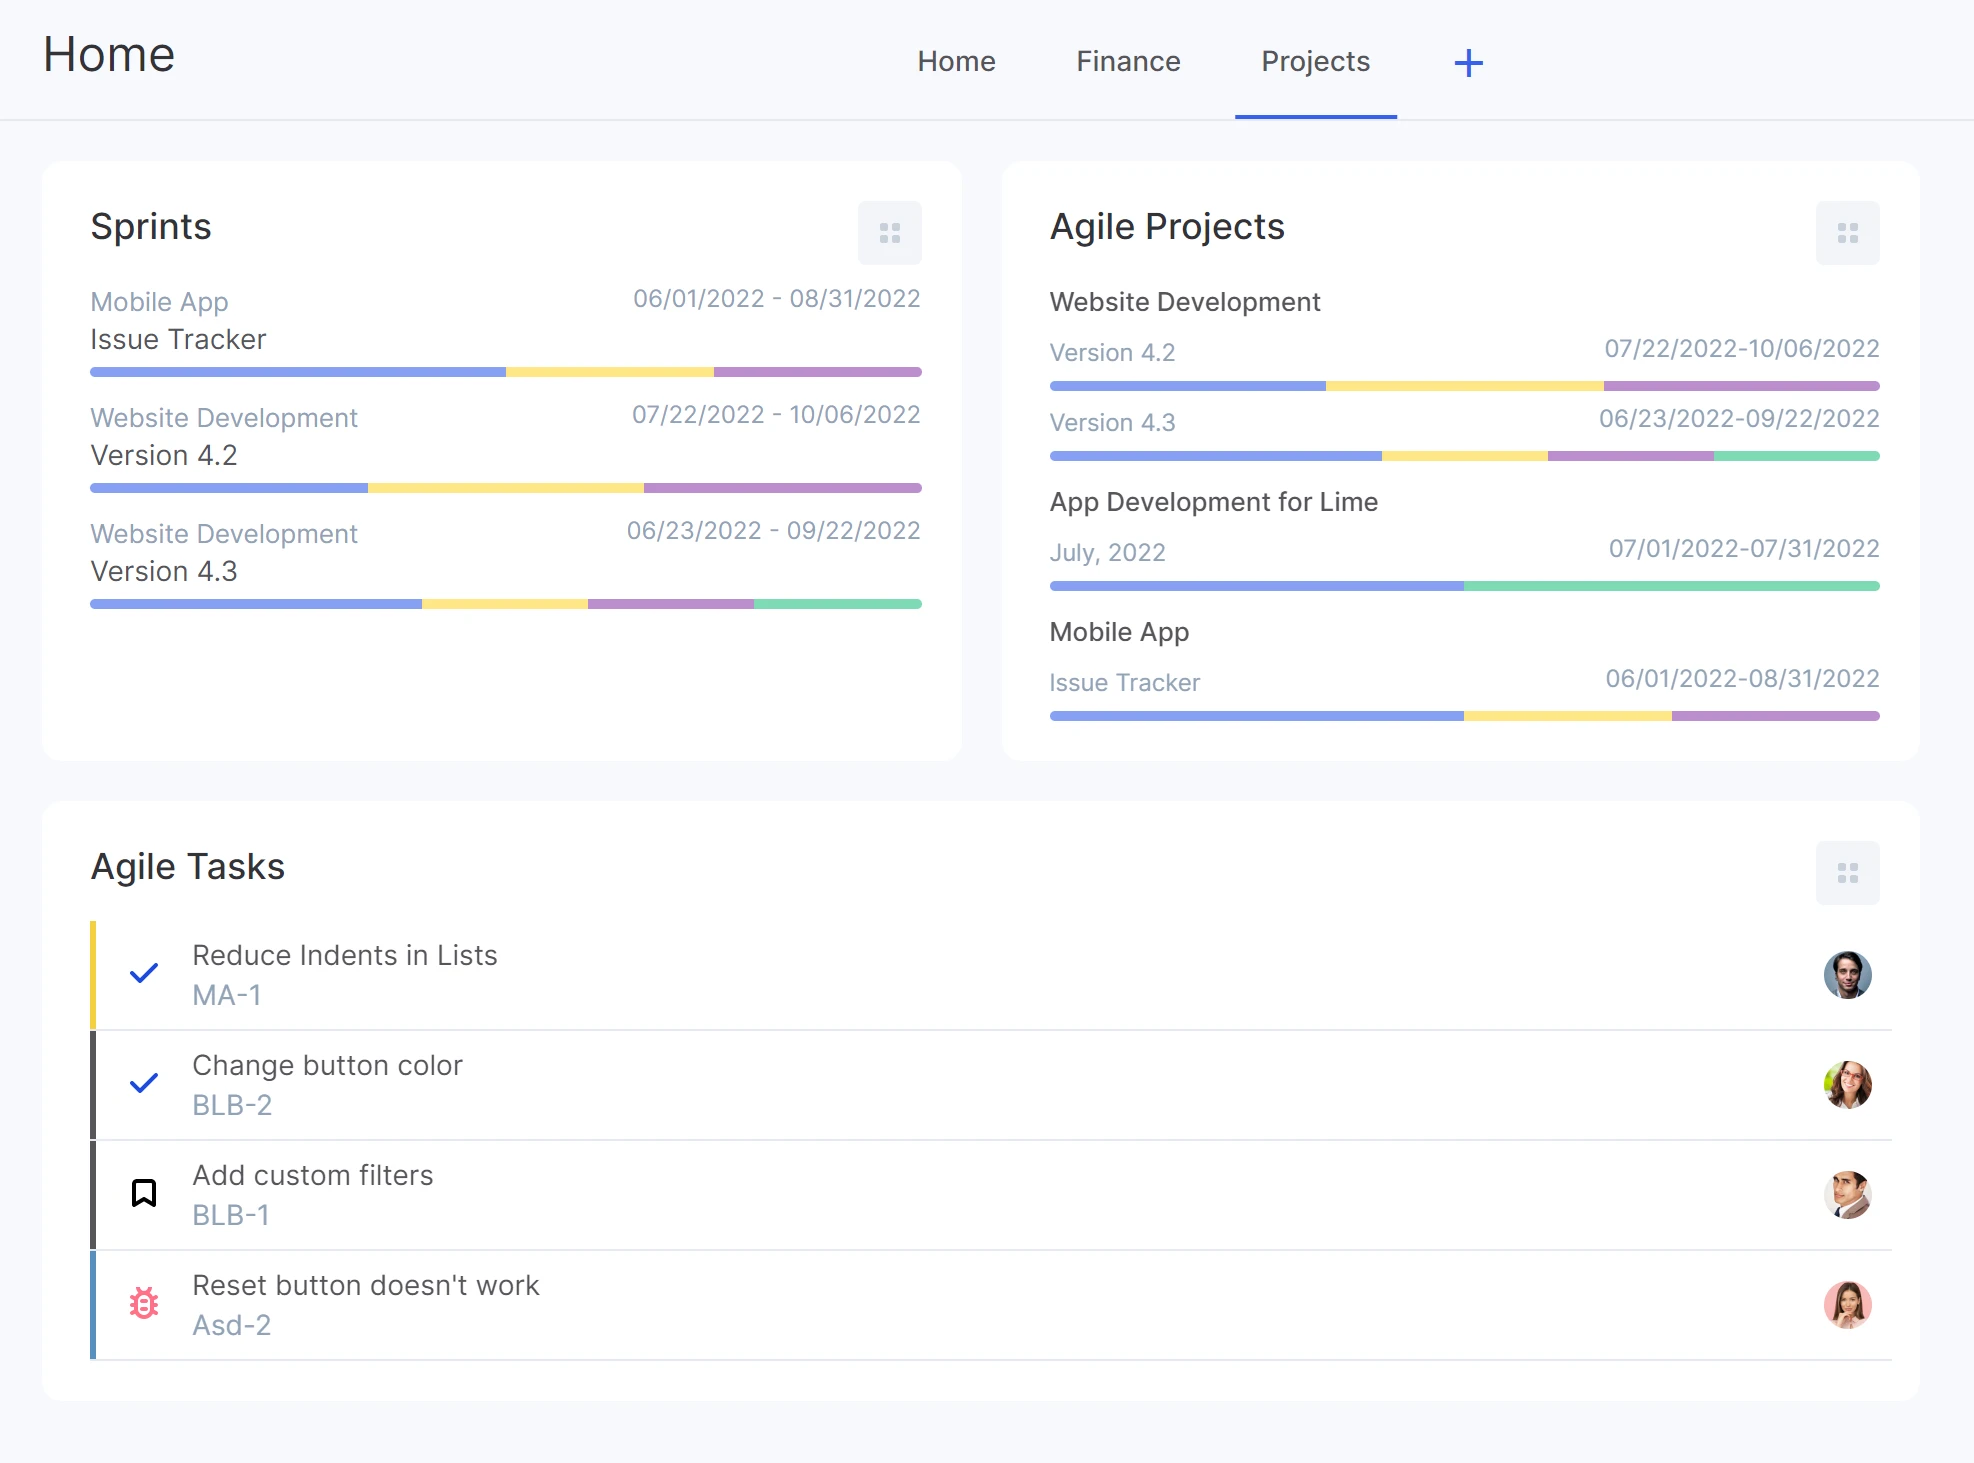This screenshot has width=1974, height=1463.
Task: Click the progress bar for Issue Tracker sprint
Action: click(x=505, y=371)
